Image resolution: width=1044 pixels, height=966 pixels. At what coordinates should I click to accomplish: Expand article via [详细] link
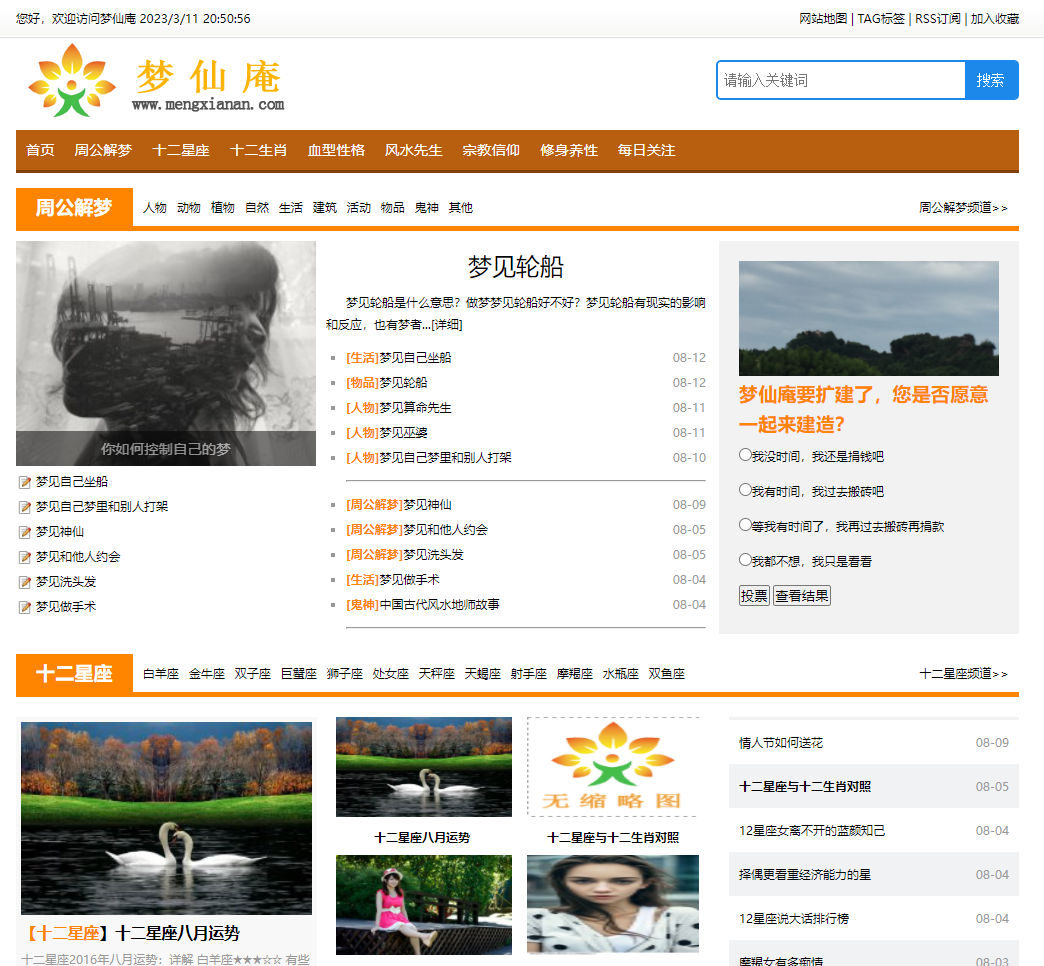click(447, 325)
